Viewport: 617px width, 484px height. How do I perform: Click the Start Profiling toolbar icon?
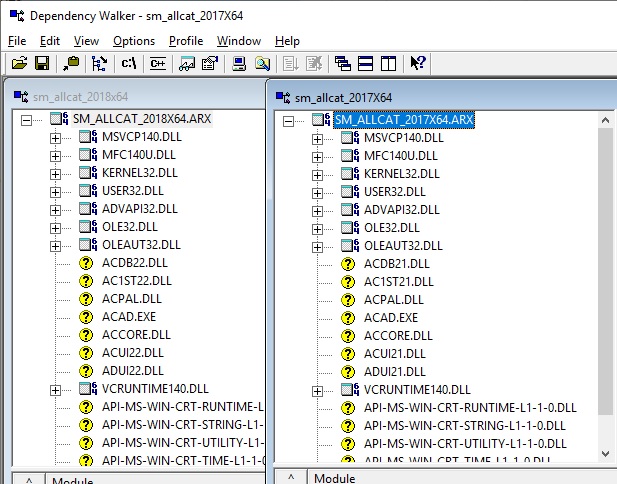pyautogui.click(x=291, y=63)
